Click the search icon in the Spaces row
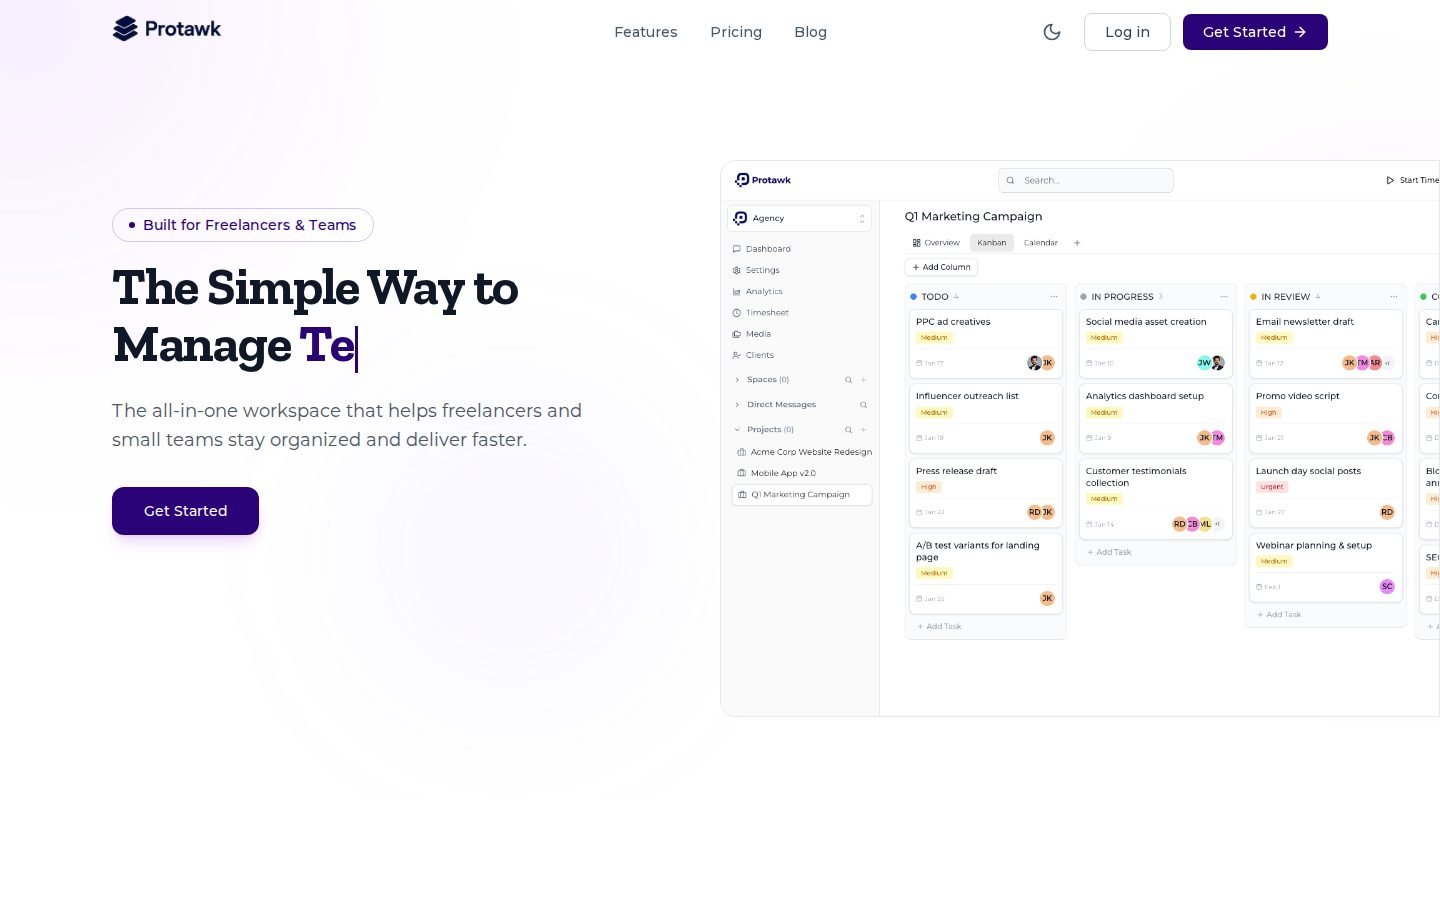Image resolution: width=1440 pixels, height=900 pixels. coord(848,380)
